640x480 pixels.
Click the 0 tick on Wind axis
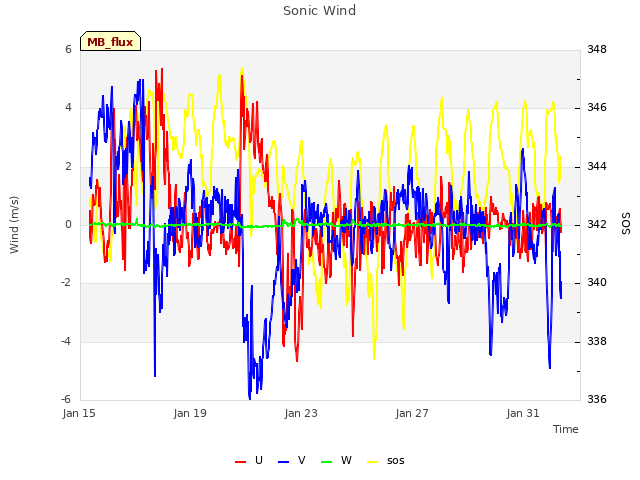coord(68,225)
